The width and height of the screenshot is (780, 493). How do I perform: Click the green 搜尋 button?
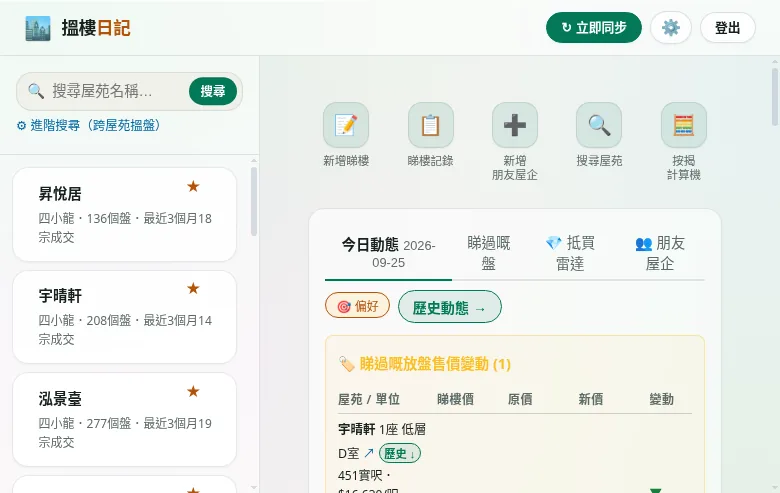[213, 91]
